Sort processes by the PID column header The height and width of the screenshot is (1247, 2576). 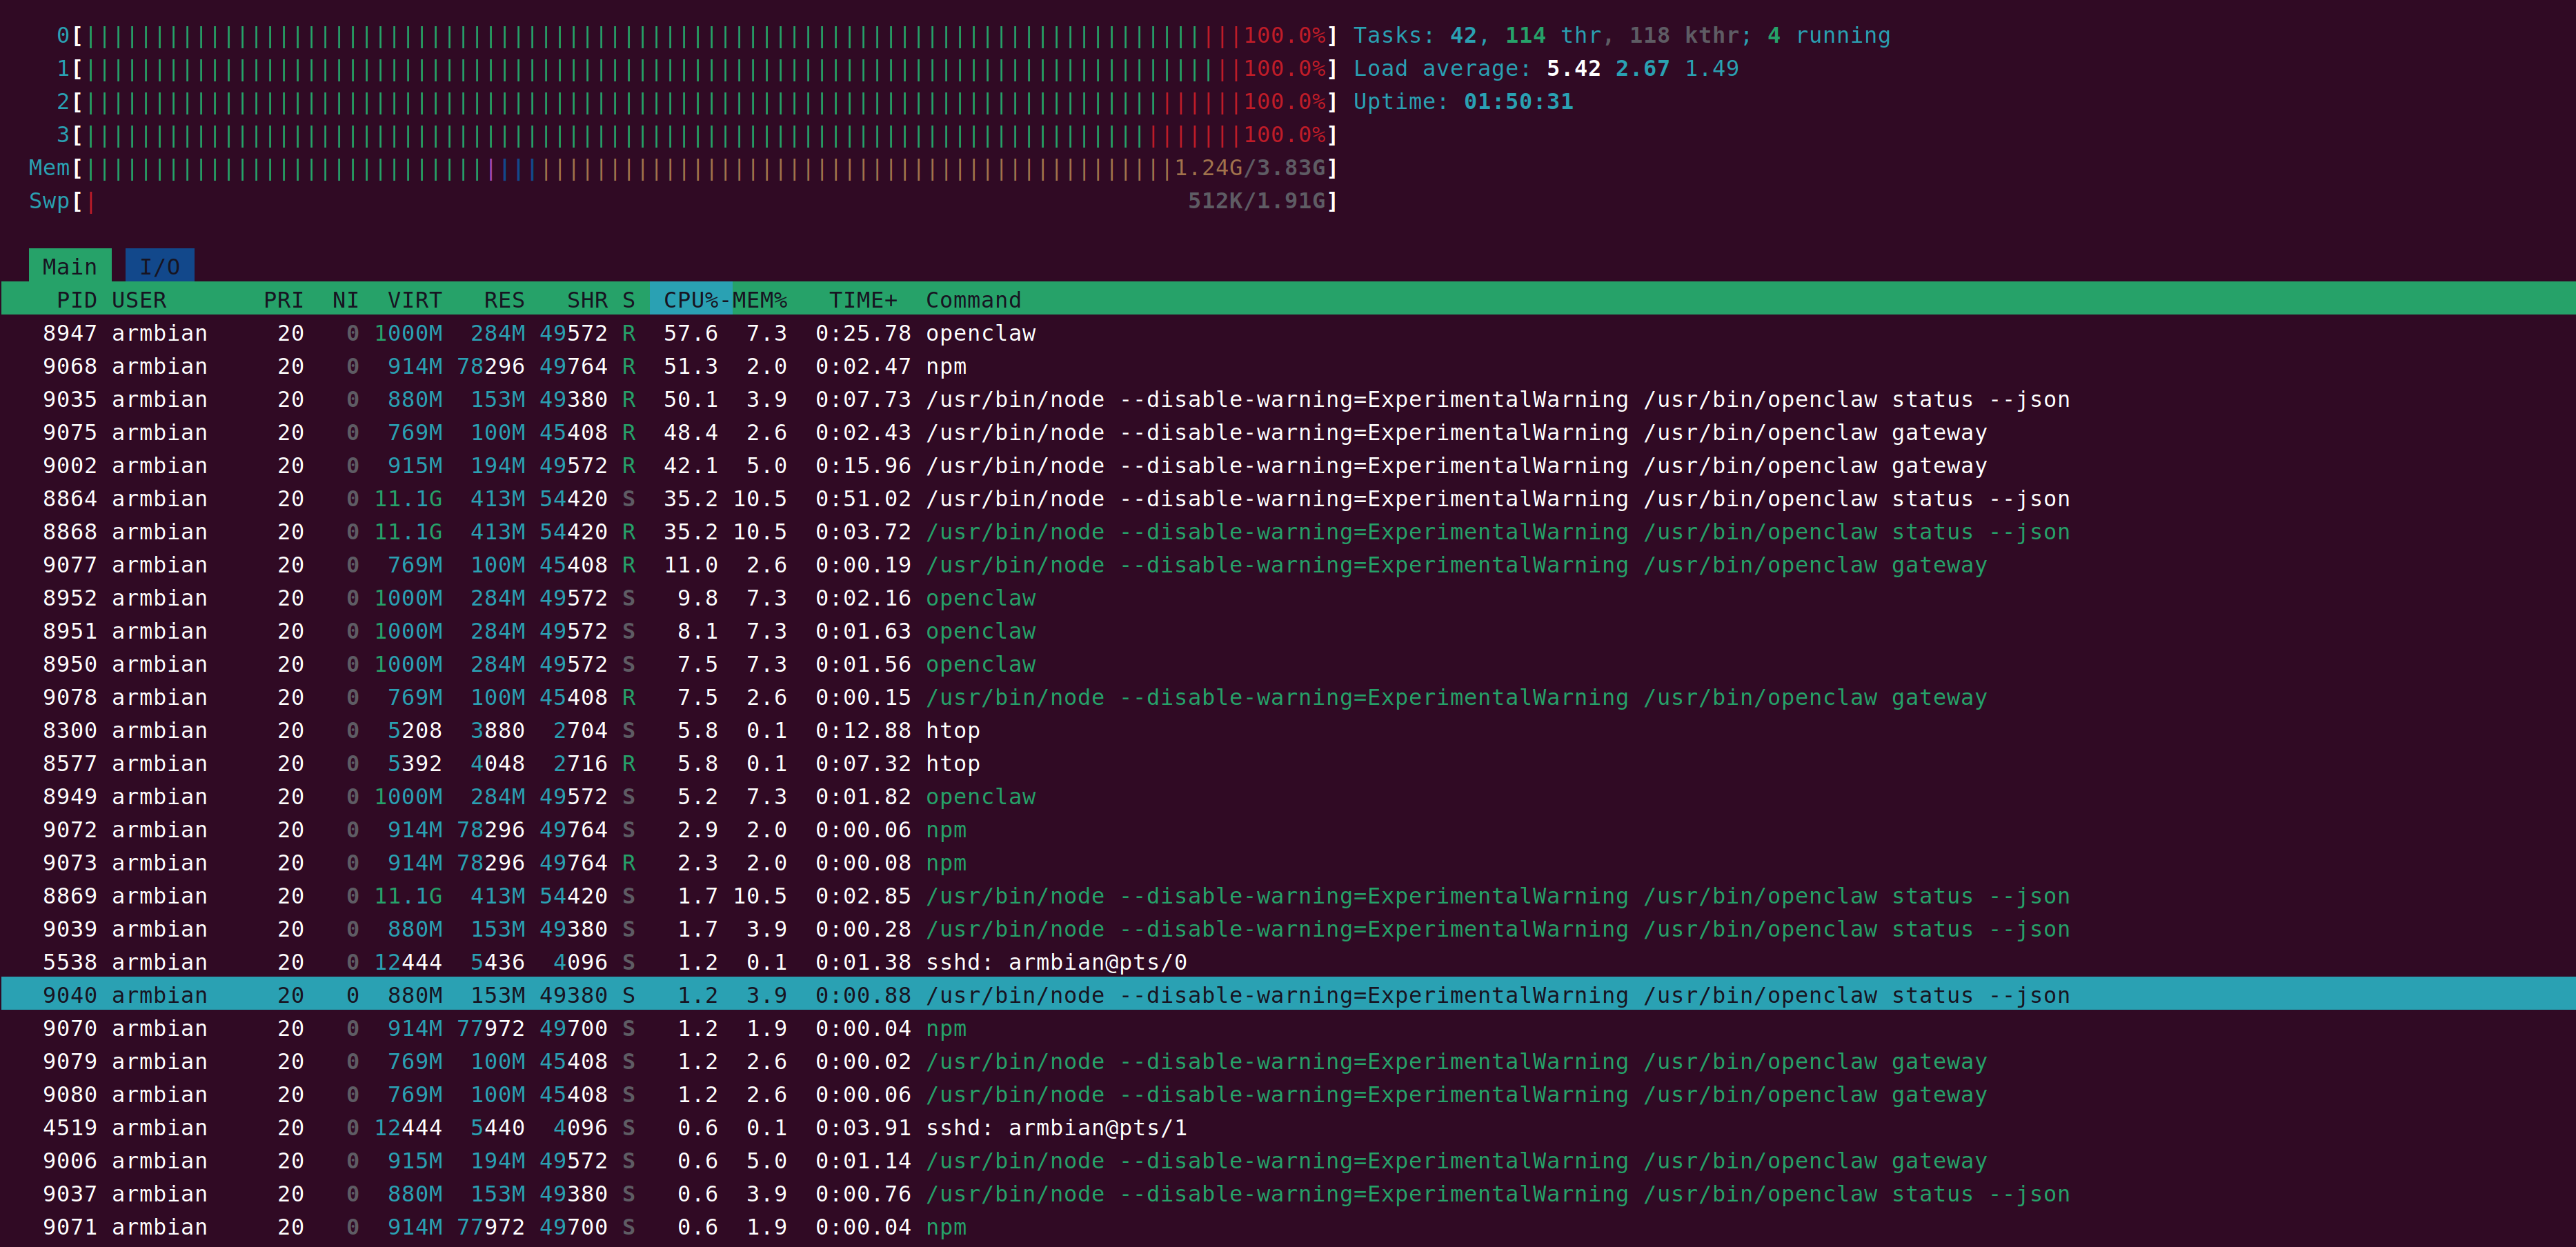point(76,299)
